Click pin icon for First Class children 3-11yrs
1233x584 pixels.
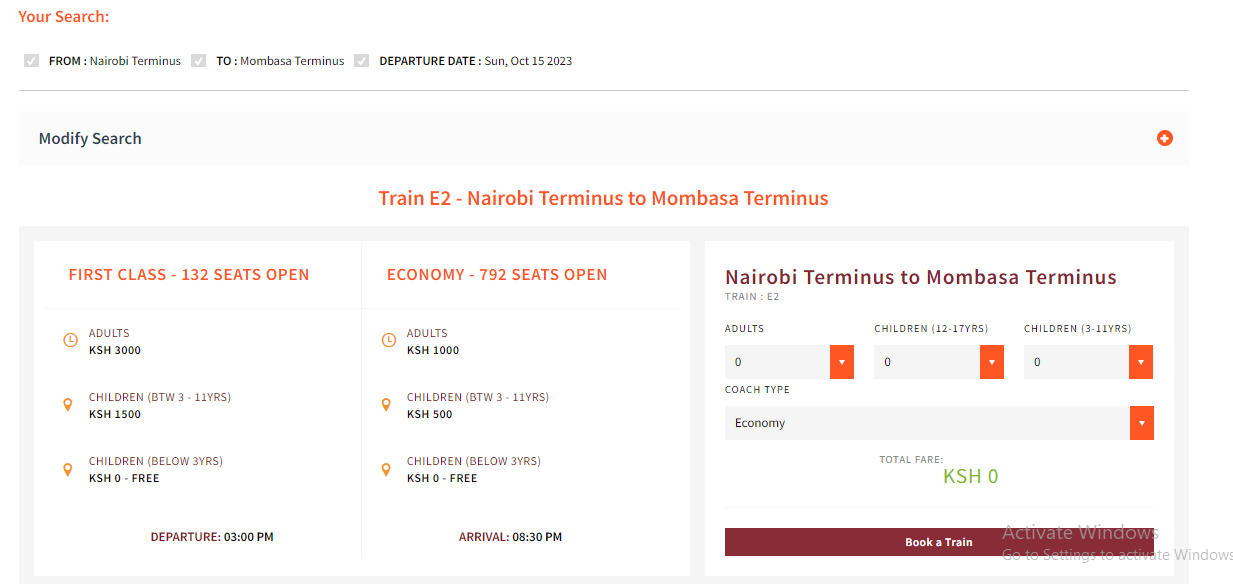point(68,405)
